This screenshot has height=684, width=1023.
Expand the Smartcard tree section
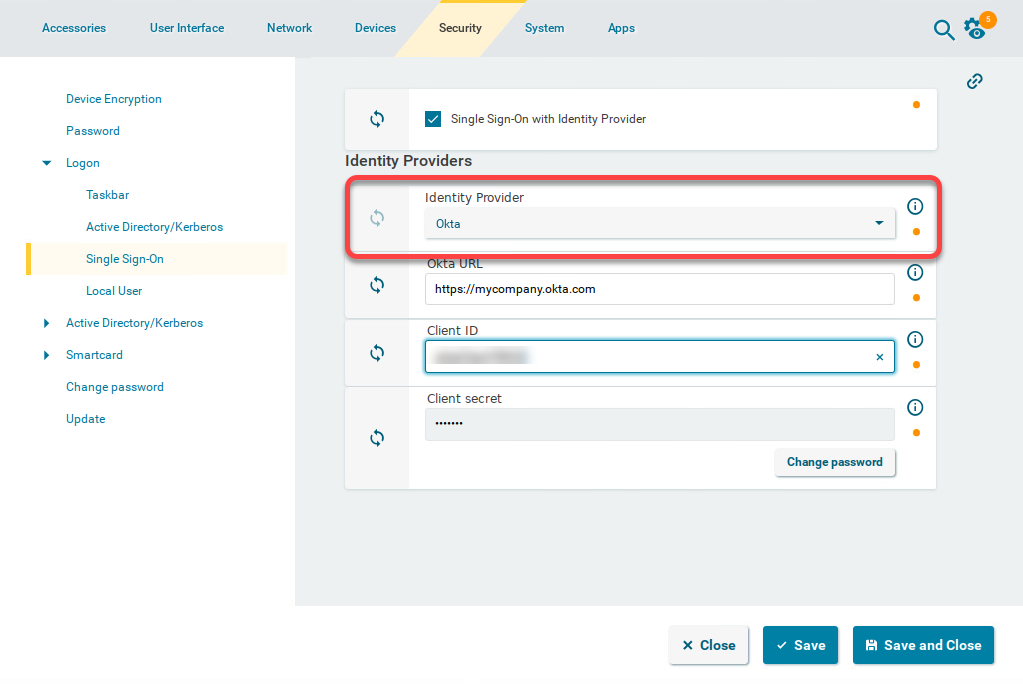click(x=47, y=355)
